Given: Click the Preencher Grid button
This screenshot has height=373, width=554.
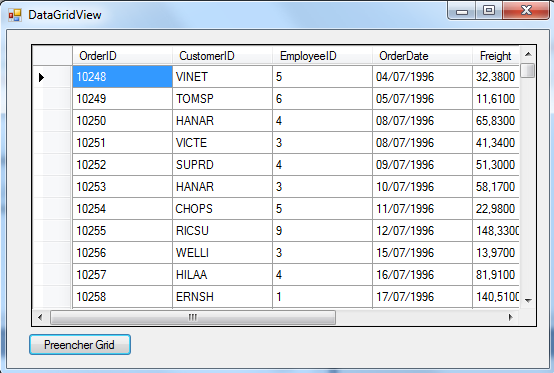Looking at the screenshot, I should point(80,344).
